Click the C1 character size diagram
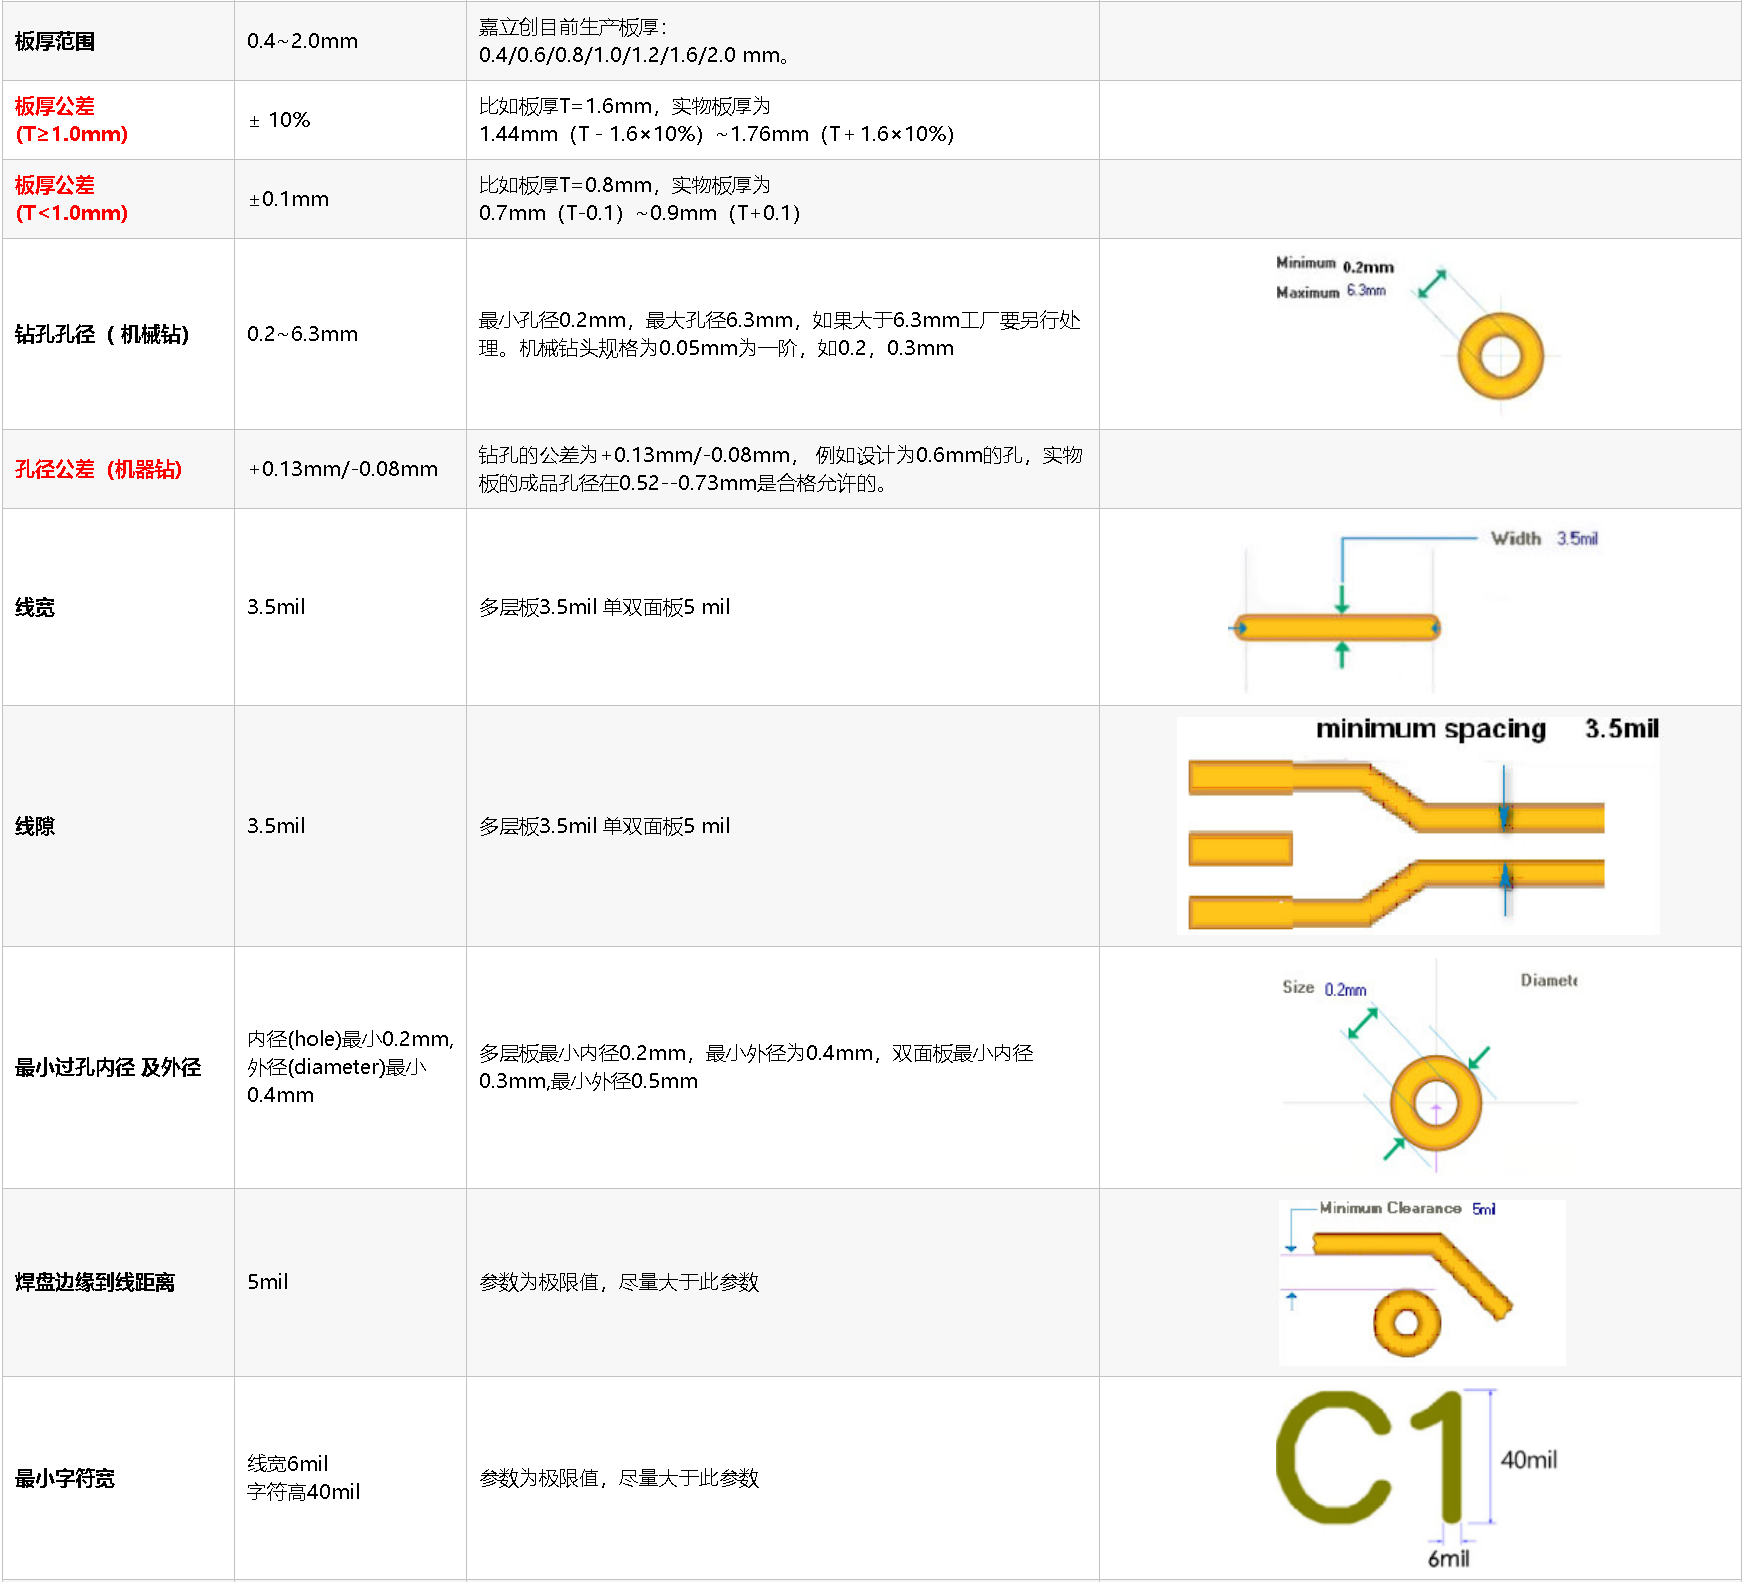The height and width of the screenshot is (1582, 1742). (x=1418, y=1478)
